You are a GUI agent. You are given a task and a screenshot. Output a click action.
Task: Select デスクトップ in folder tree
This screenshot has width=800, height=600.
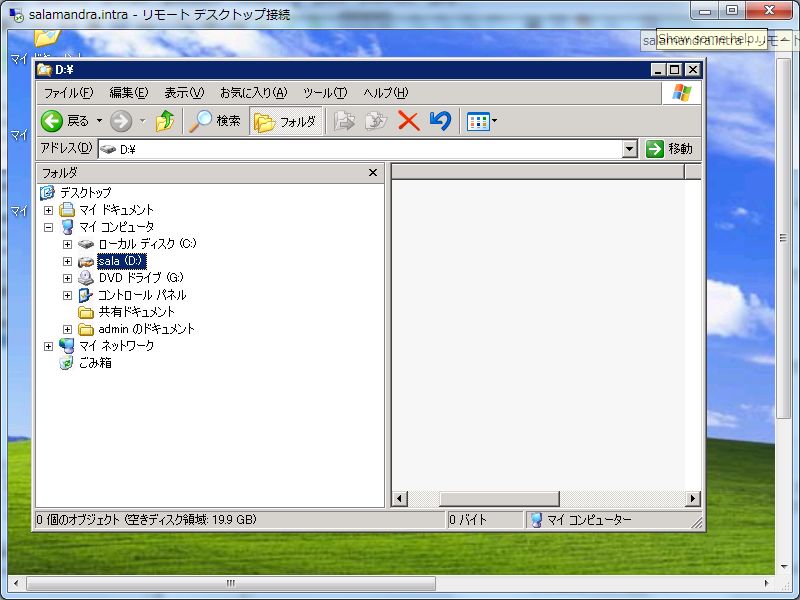click(85, 193)
